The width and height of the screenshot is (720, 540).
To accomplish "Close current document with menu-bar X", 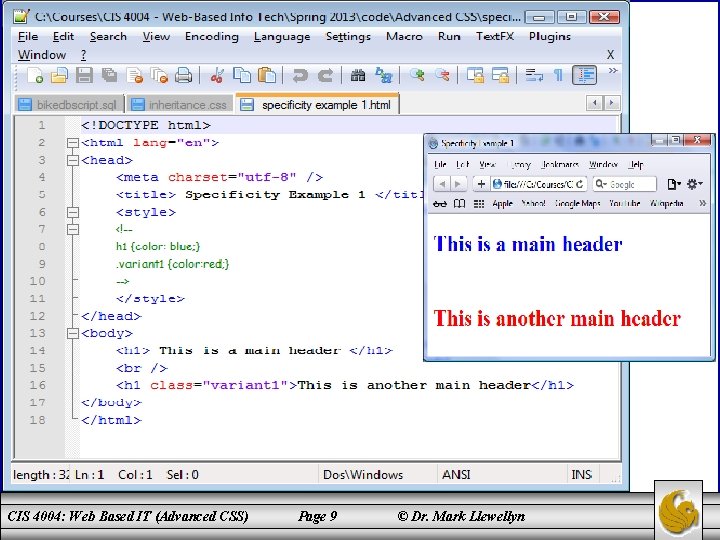I will 610,55.
